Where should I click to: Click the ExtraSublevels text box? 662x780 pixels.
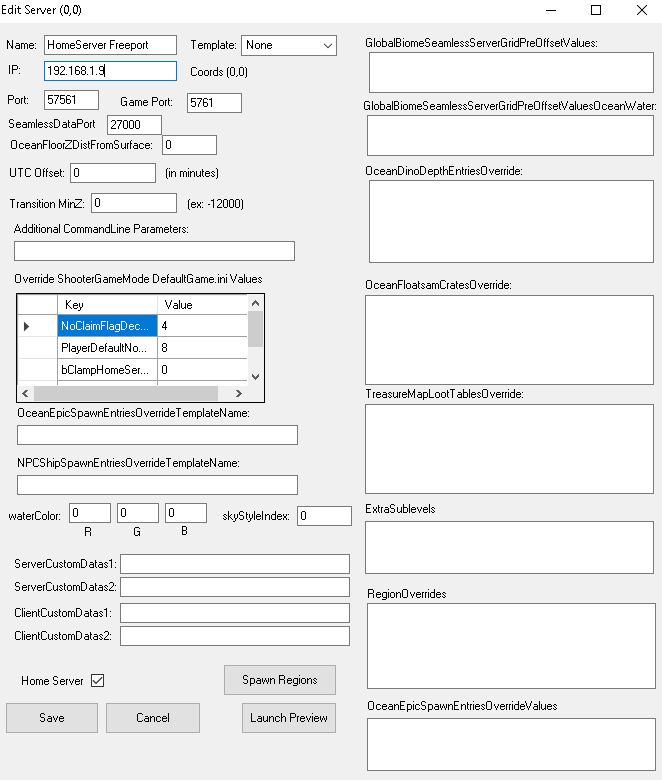pos(509,547)
